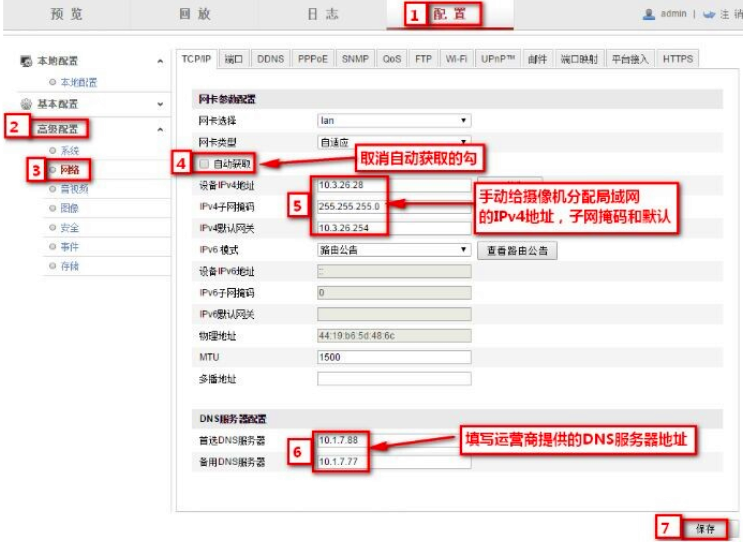Click the 网卡参数配置 section heading

(227, 99)
